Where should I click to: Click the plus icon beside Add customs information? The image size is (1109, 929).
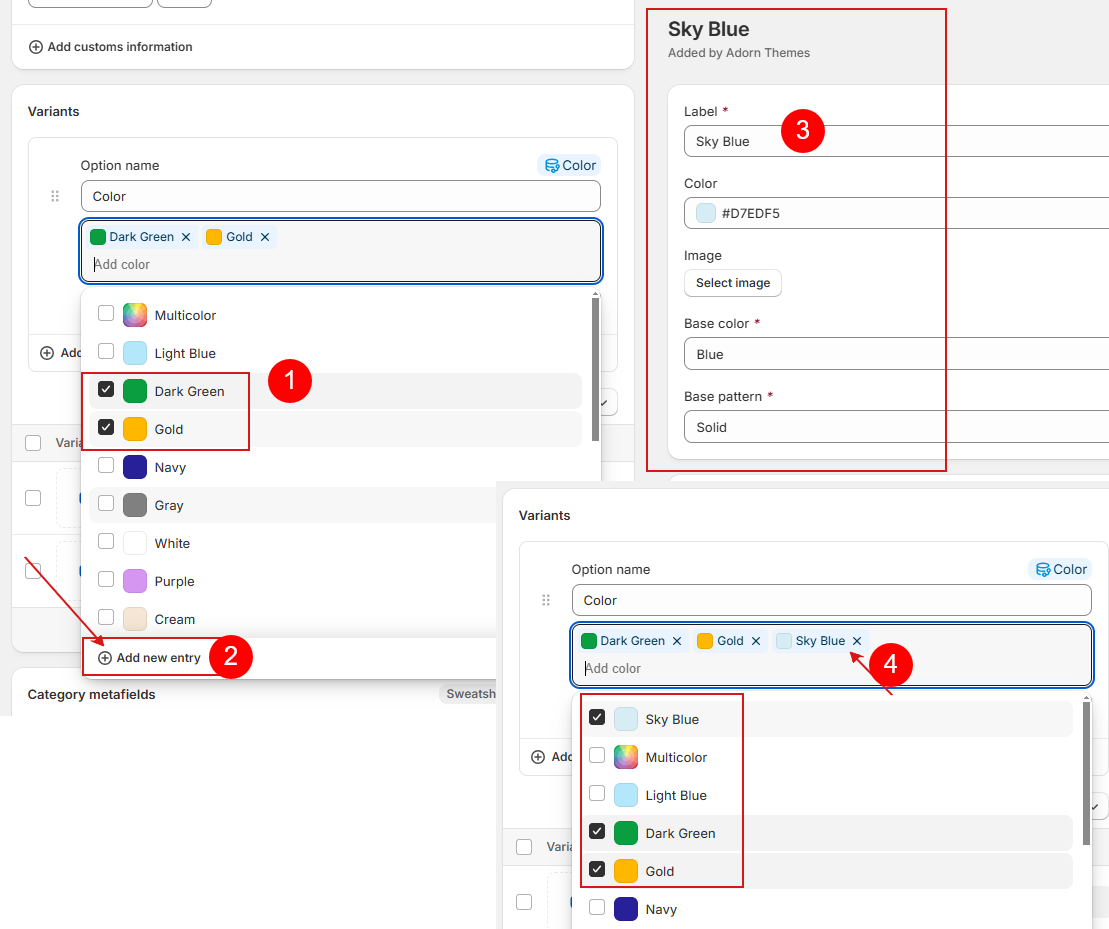pyautogui.click(x=36, y=47)
